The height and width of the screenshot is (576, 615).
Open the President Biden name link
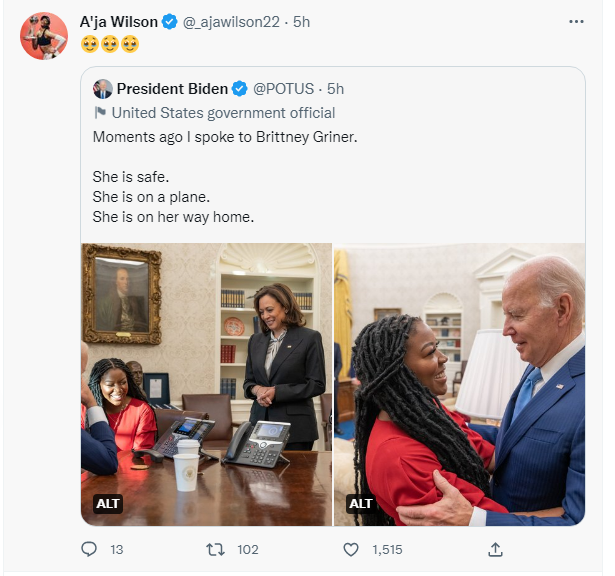pos(172,89)
